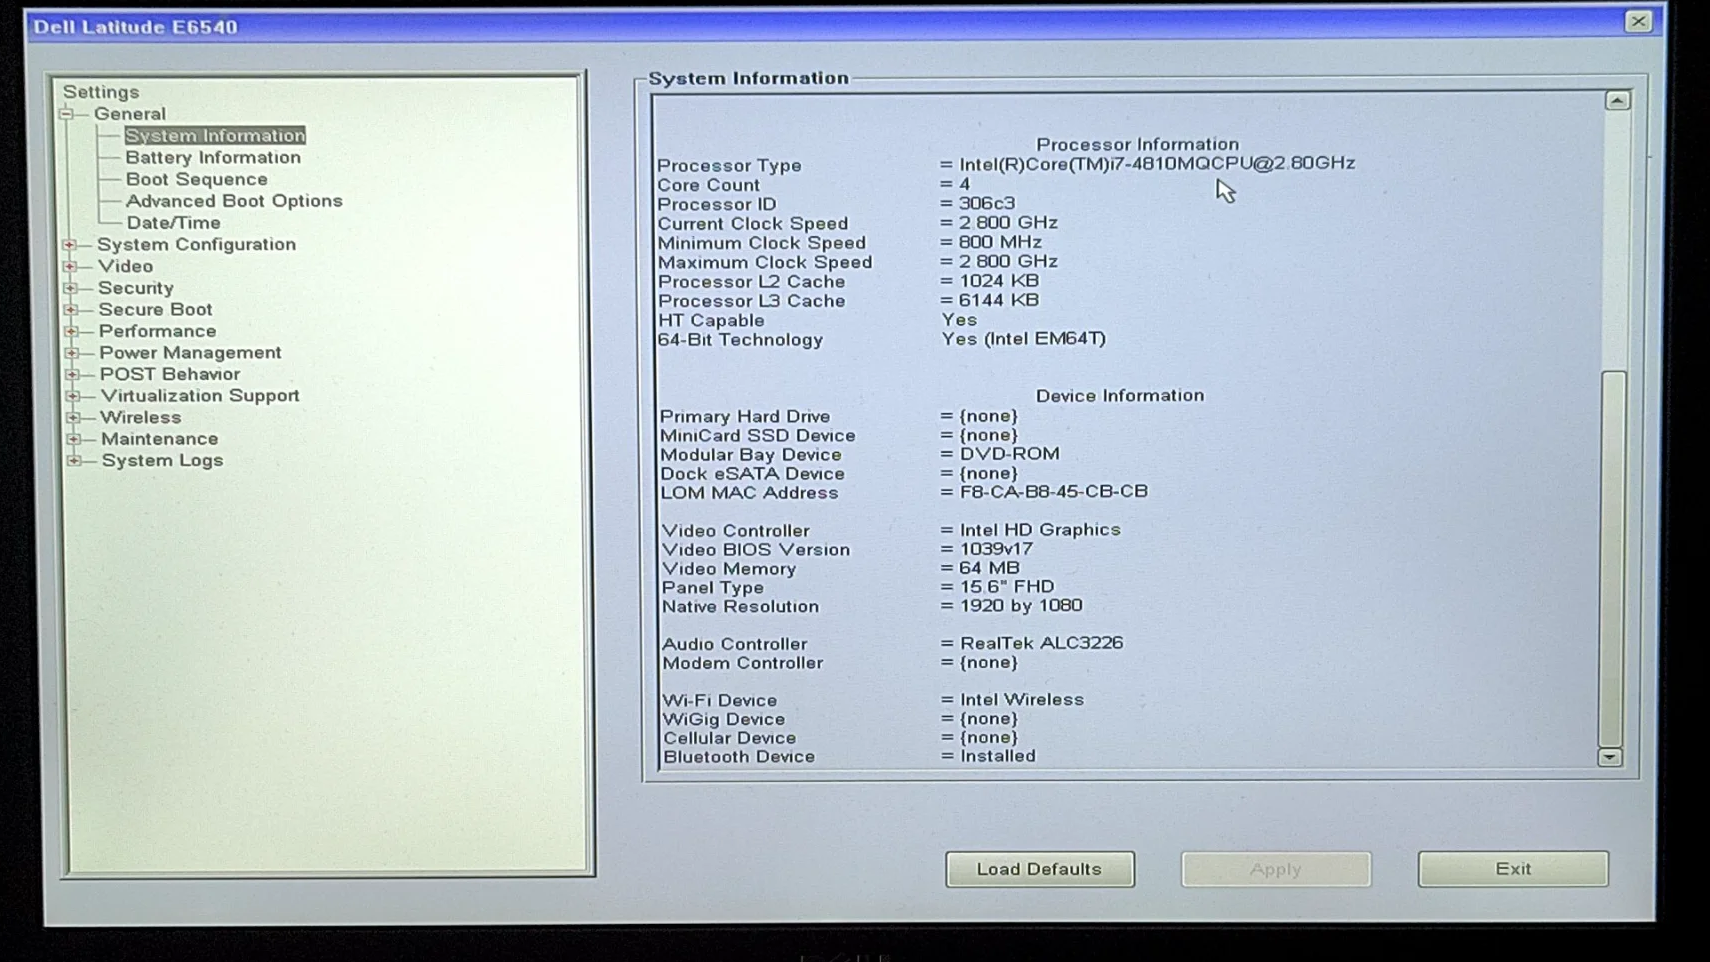Select the Performance category label

click(x=158, y=331)
